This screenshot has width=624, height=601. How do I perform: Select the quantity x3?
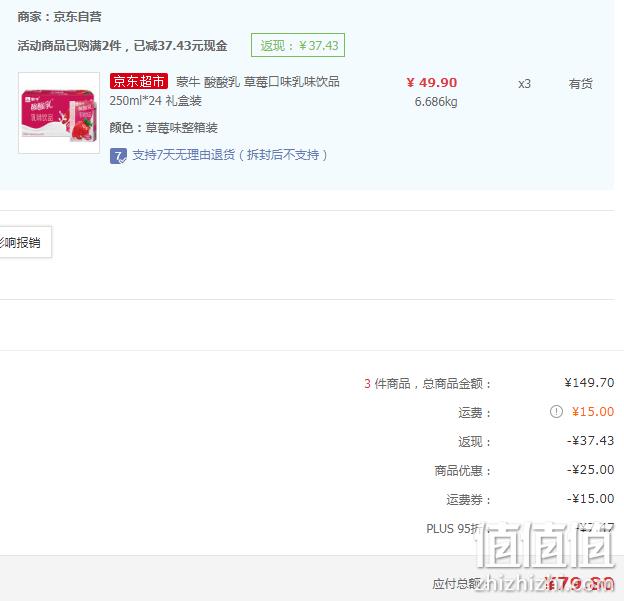click(x=524, y=84)
